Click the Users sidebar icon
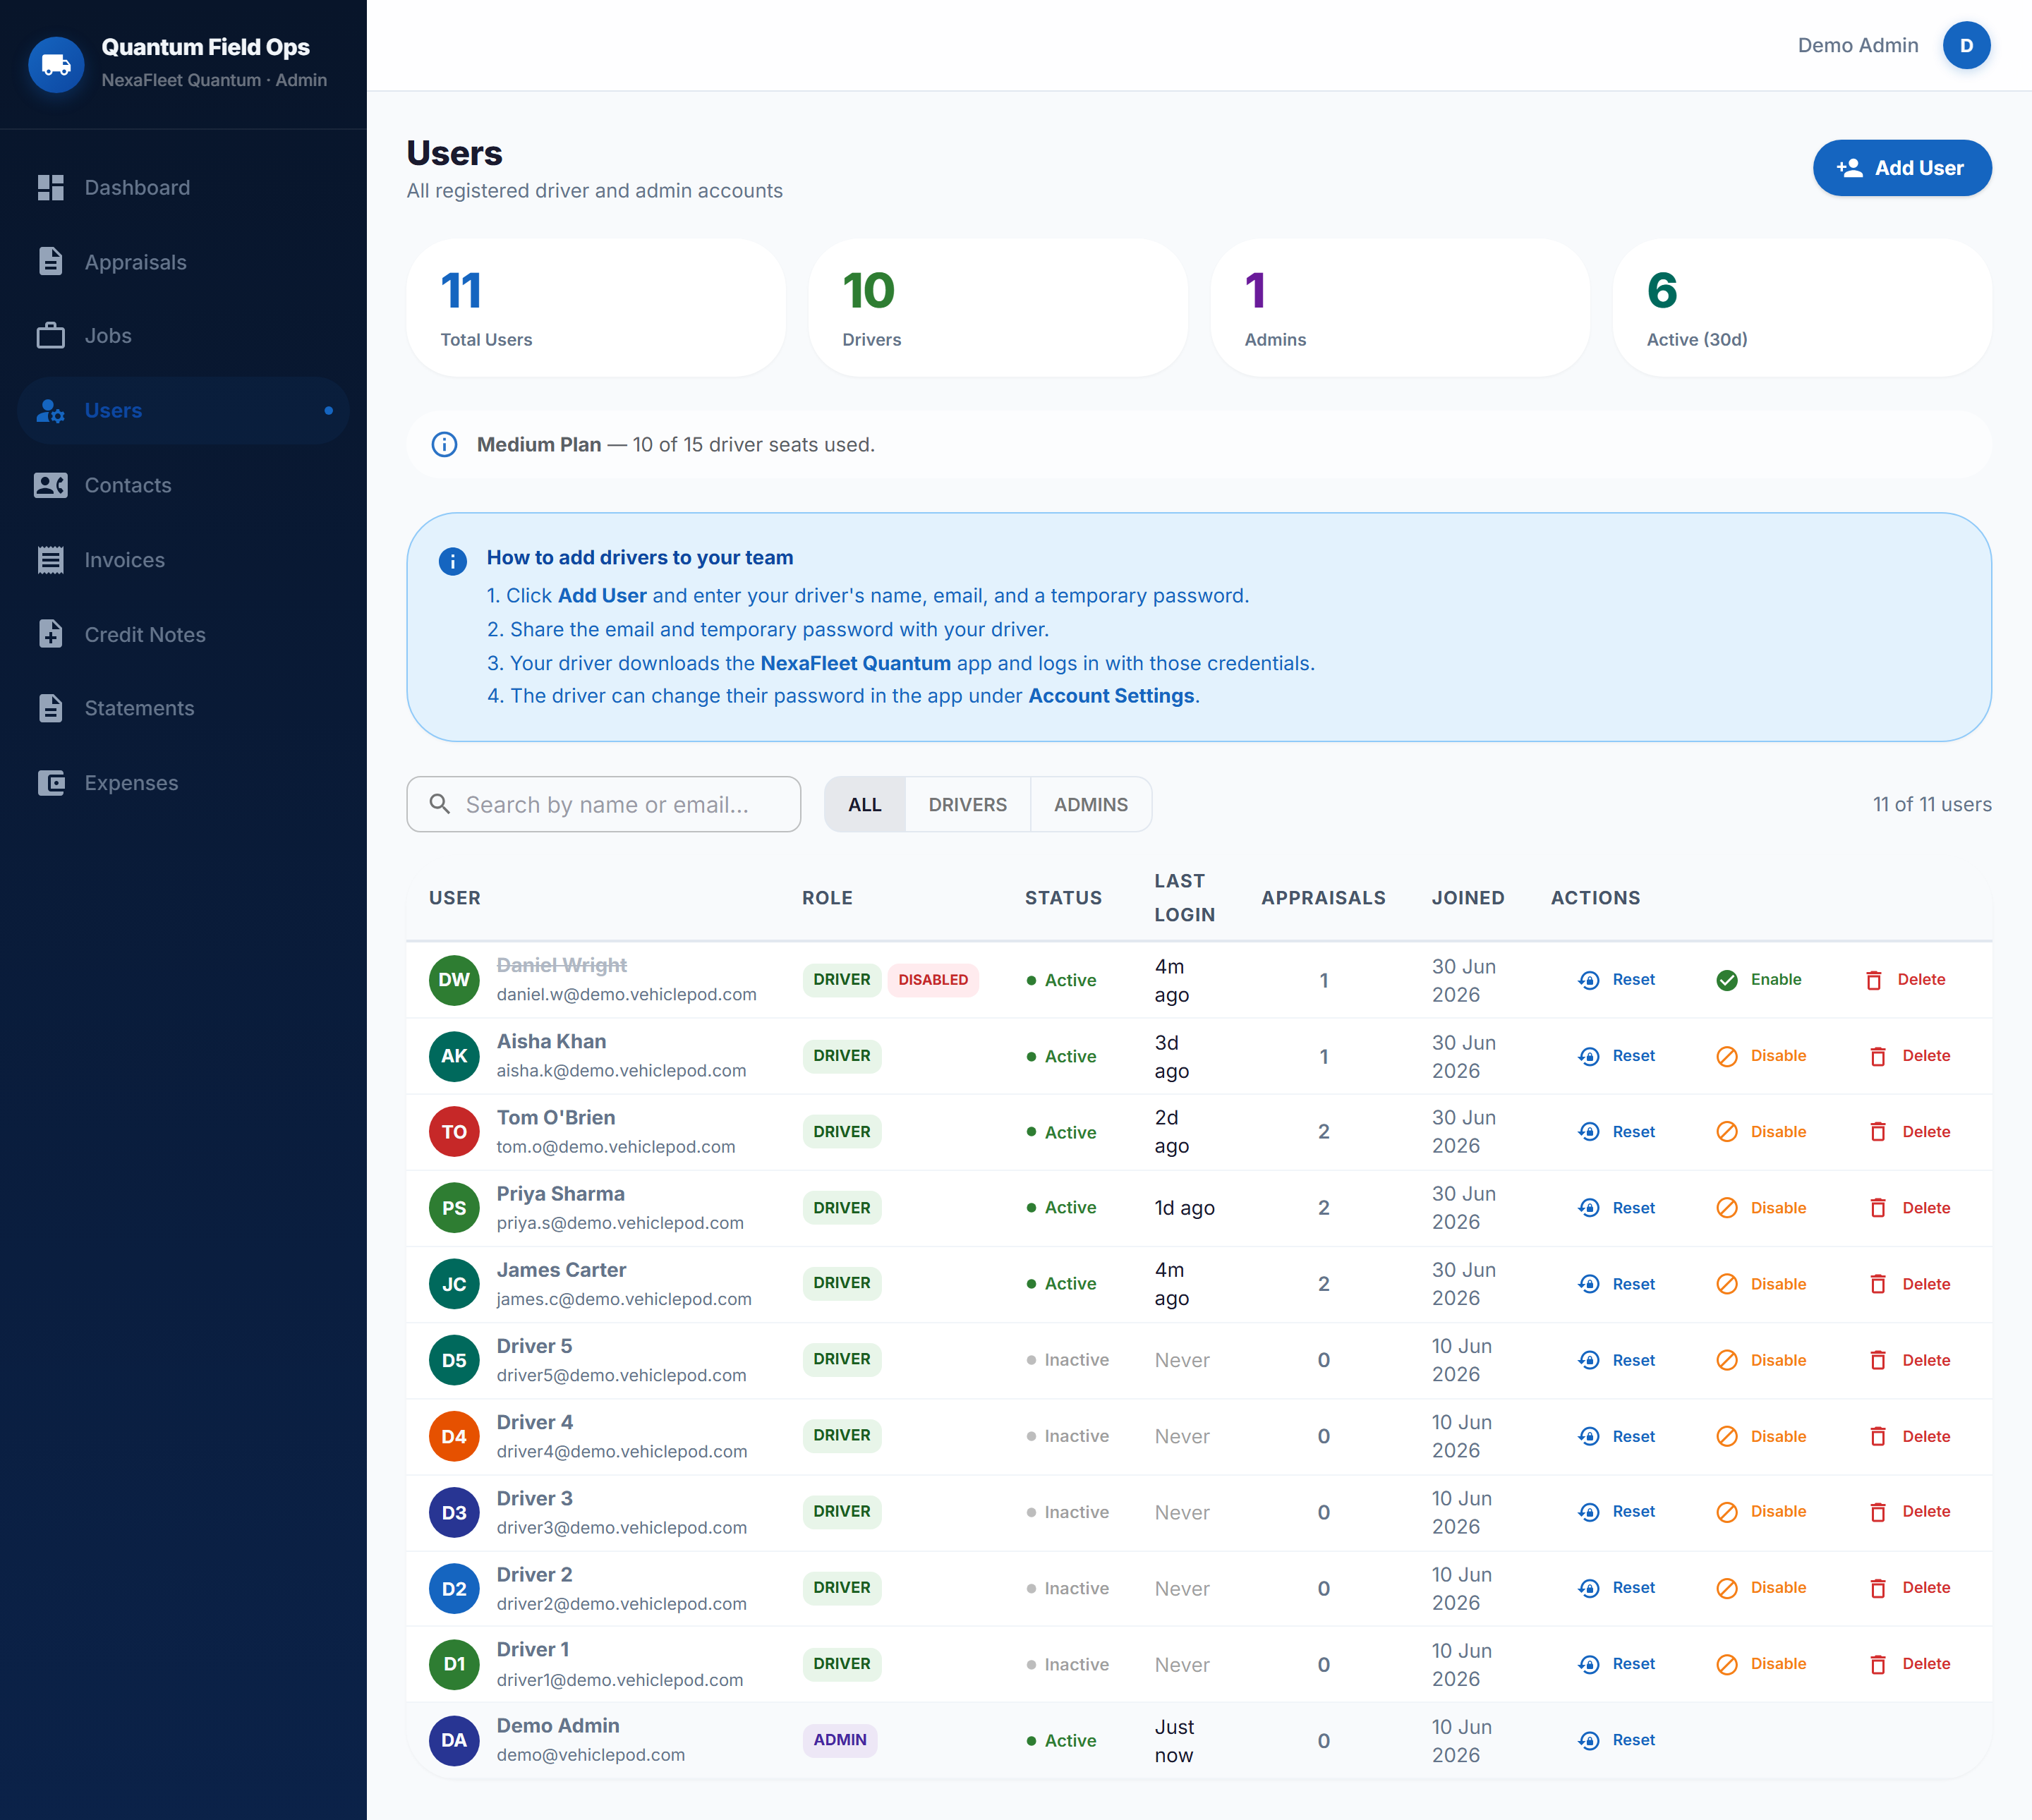This screenshot has height=1820, width=2032. pyautogui.click(x=50, y=411)
